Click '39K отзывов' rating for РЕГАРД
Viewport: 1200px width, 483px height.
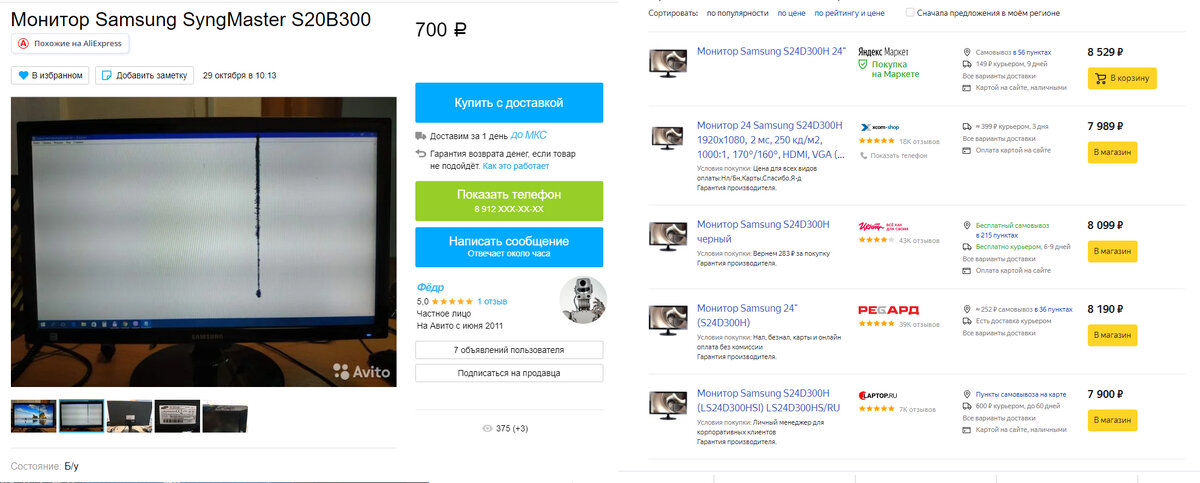919,324
